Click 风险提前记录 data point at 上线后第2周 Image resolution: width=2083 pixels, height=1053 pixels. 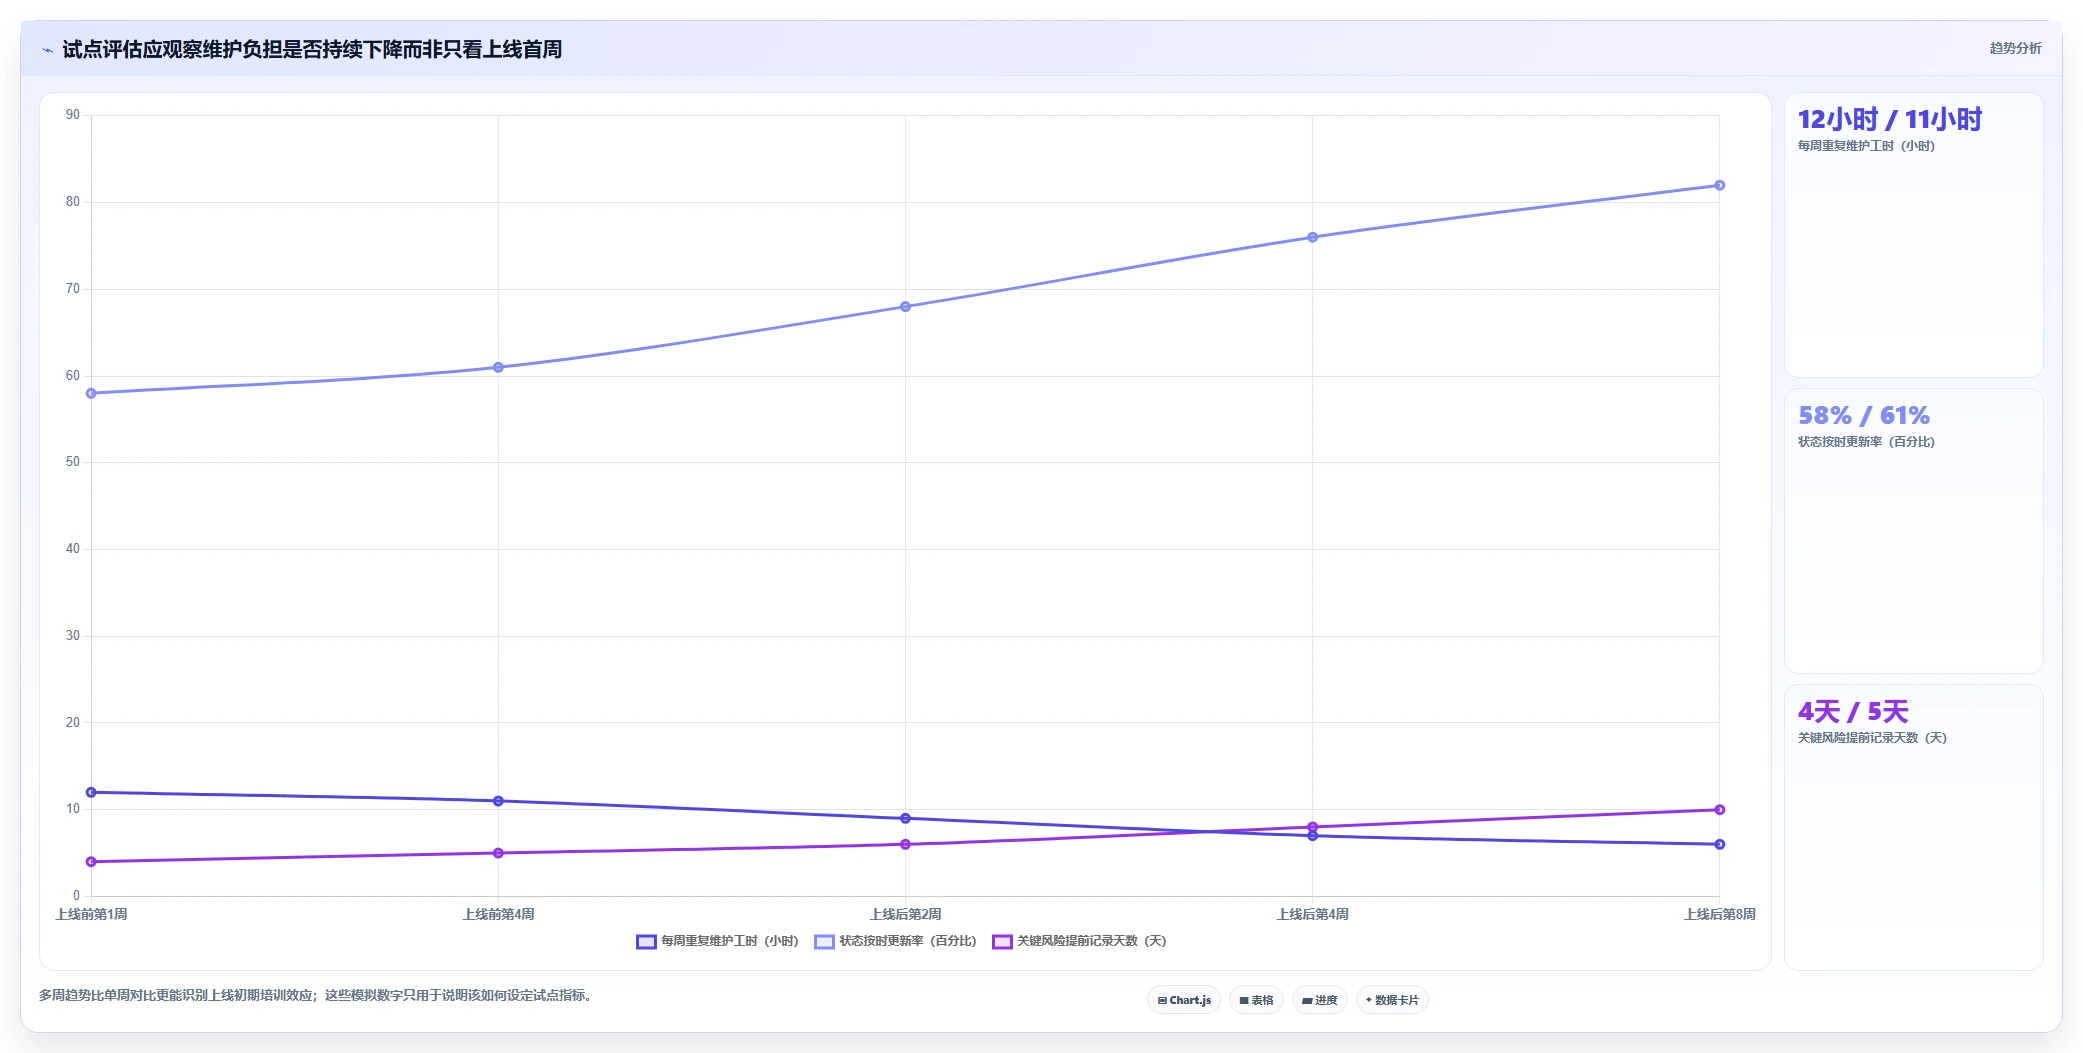[x=905, y=844]
